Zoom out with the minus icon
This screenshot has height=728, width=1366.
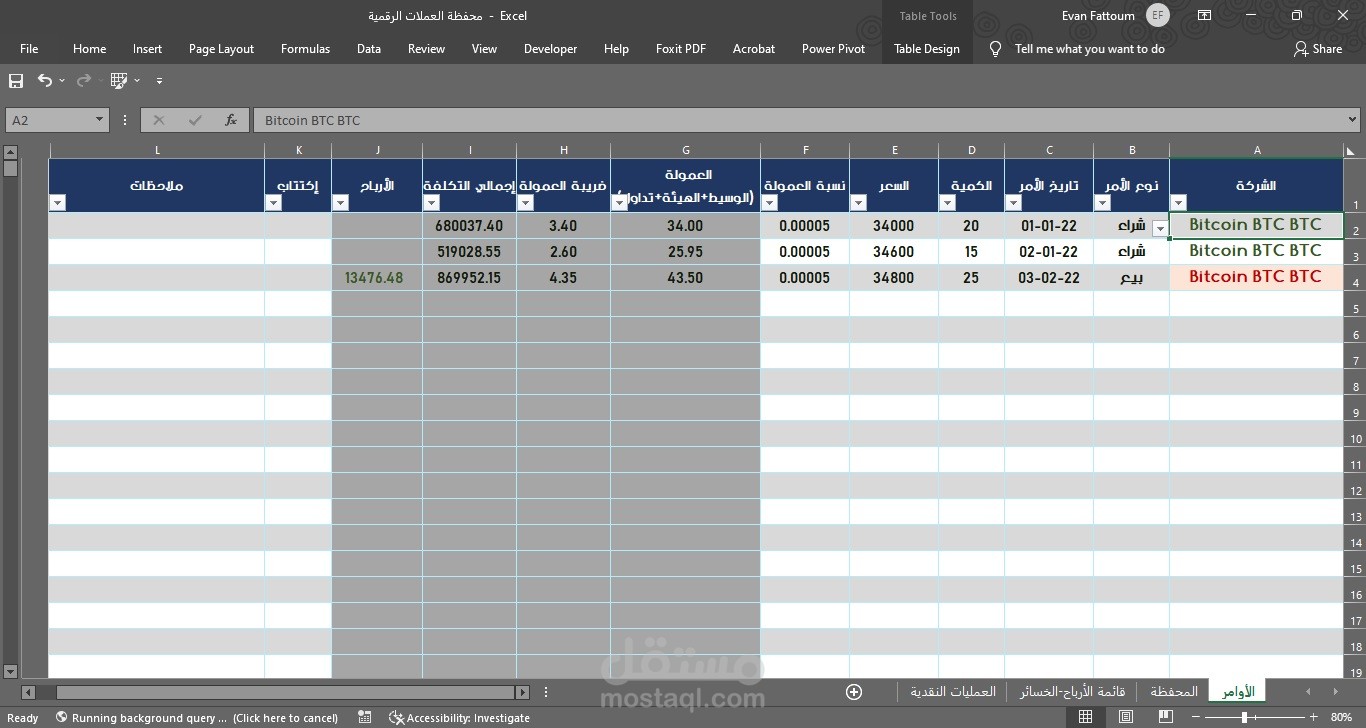point(1197,717)
